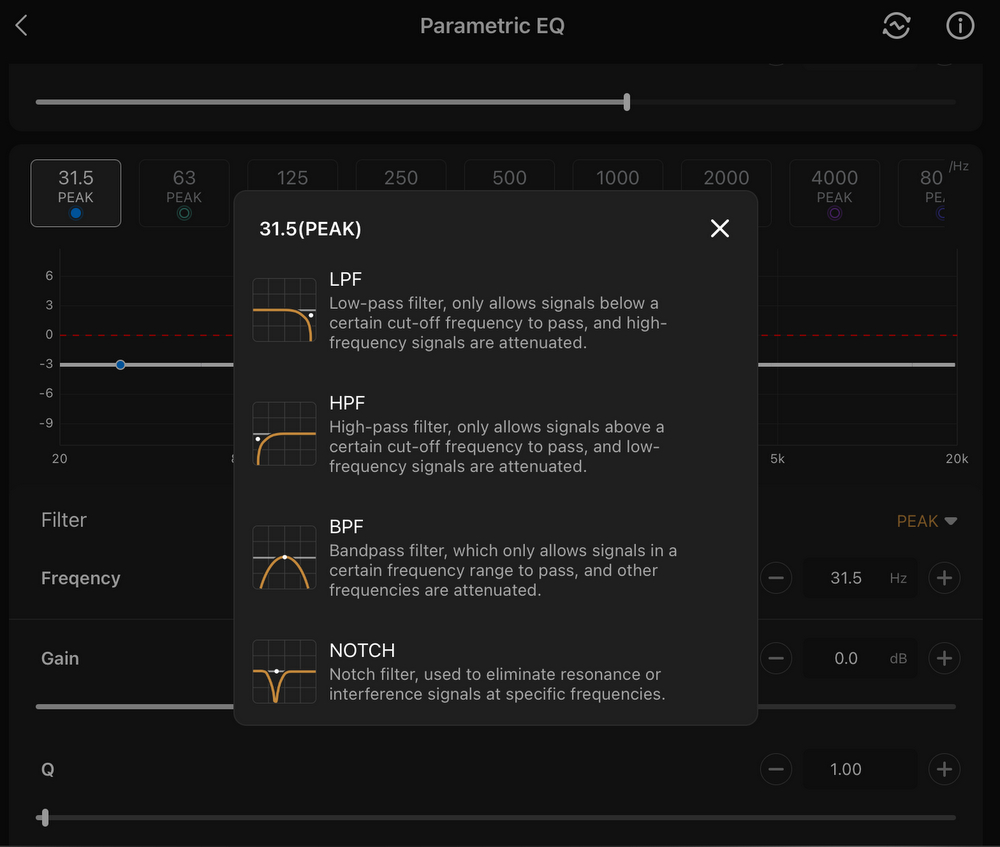This screenshot has width=1000, height=847.
Task: Select the 31.5 PEAK band tab
Action: coord(76,193)
